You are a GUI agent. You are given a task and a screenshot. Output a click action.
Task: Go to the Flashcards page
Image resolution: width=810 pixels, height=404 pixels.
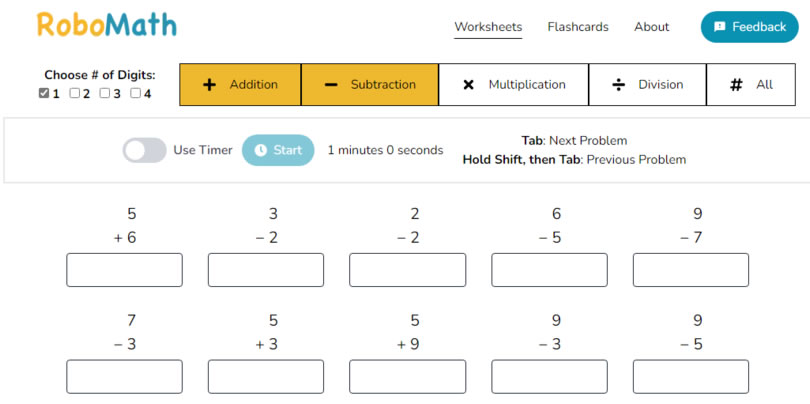[578, 27]
